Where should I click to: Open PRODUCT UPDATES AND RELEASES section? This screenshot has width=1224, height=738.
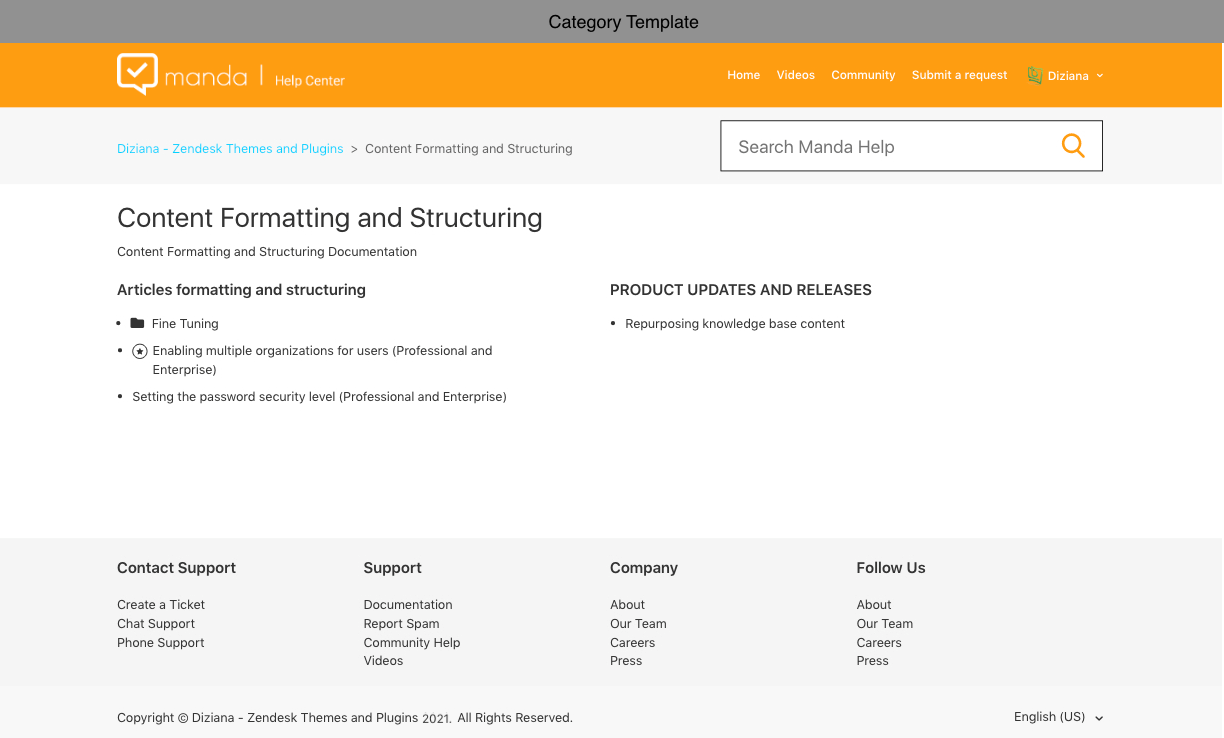point(741,290)
